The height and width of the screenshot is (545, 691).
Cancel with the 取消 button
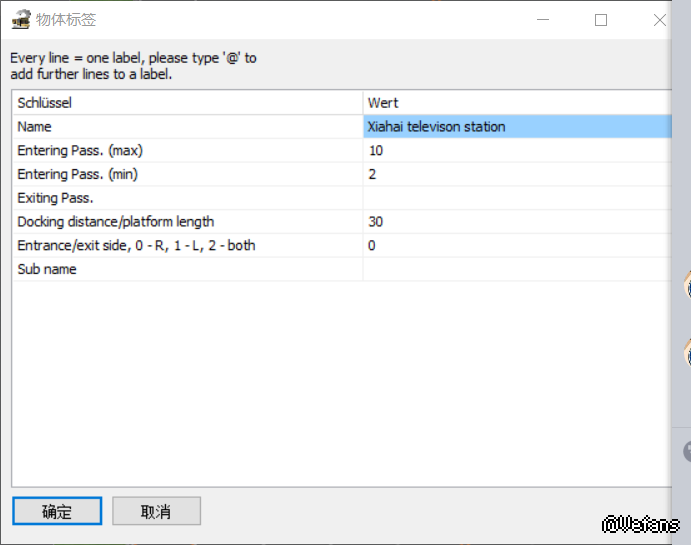click(156, 511)
